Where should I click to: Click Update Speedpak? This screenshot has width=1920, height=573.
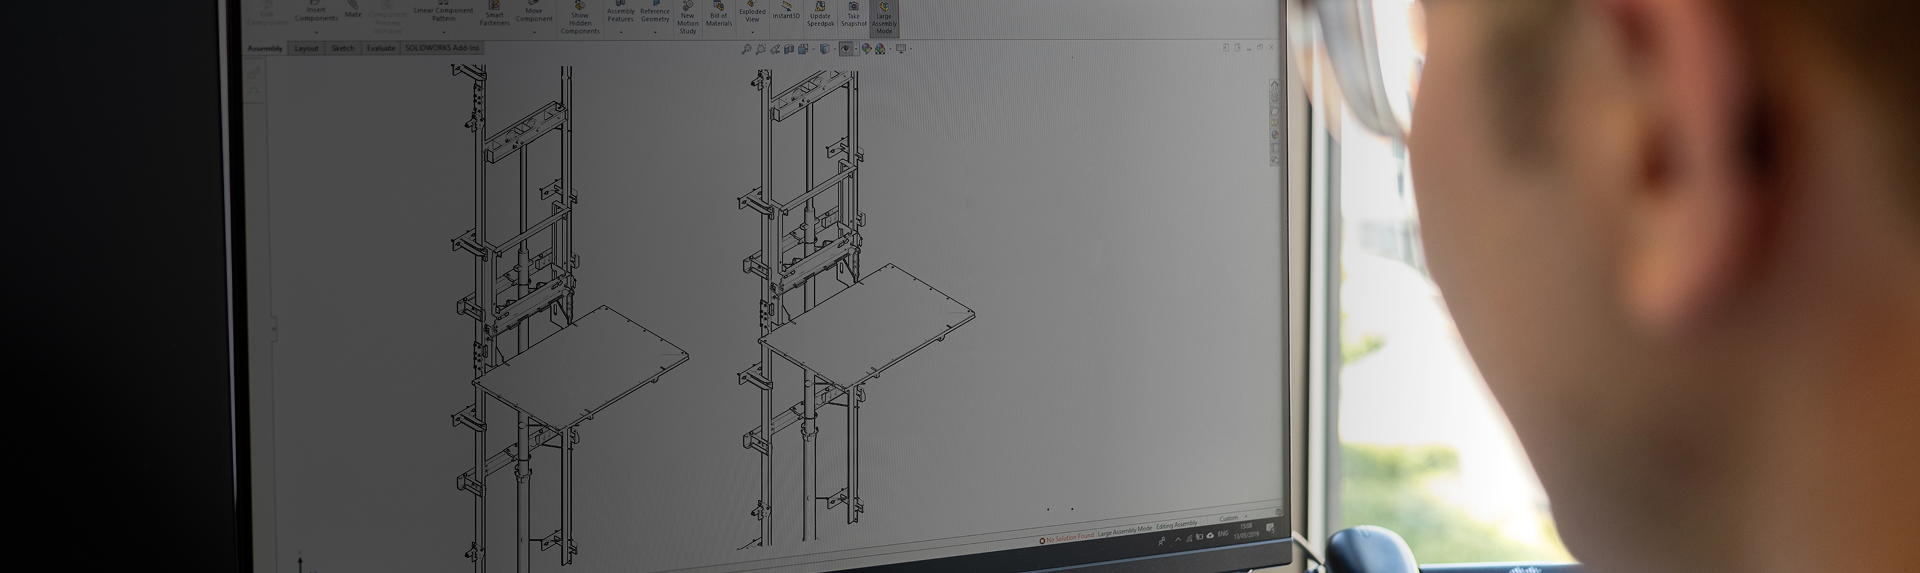[x=820, y=14]
